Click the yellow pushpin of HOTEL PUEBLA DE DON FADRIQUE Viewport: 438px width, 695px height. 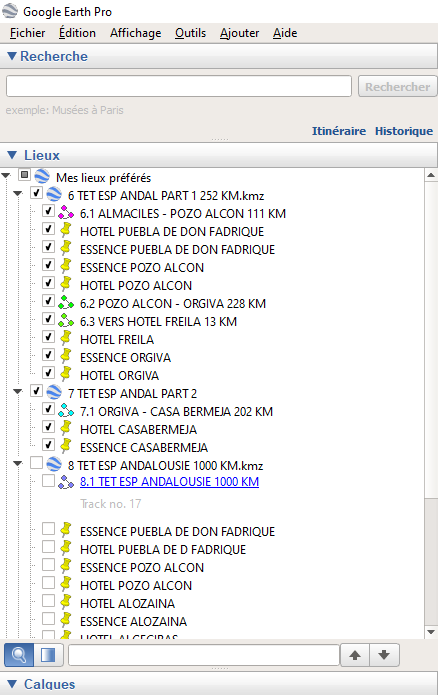pyautogui.click(x=66, y=230)
